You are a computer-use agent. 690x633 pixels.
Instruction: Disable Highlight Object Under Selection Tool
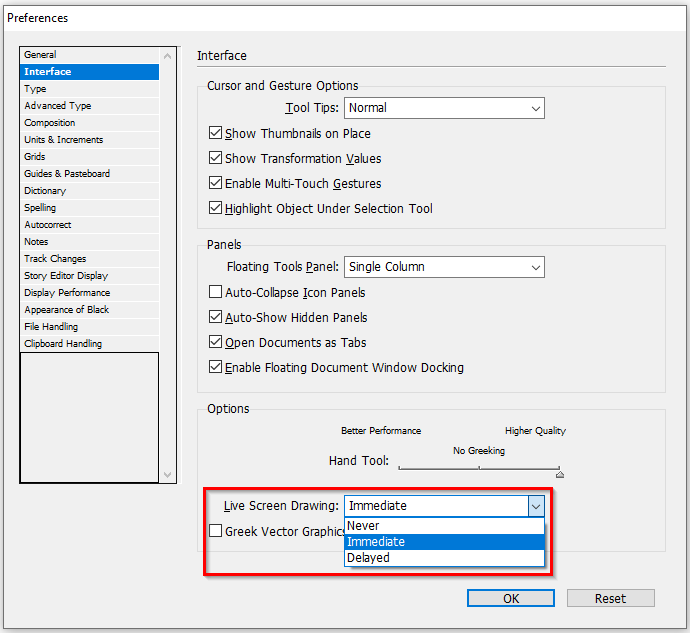215,208
